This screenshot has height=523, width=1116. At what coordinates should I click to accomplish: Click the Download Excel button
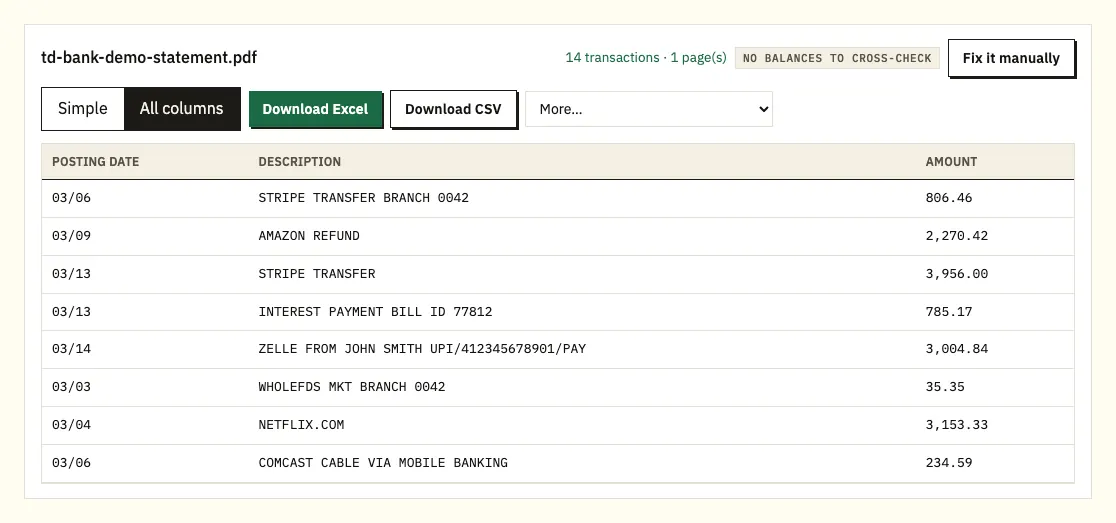click(315, 109)
